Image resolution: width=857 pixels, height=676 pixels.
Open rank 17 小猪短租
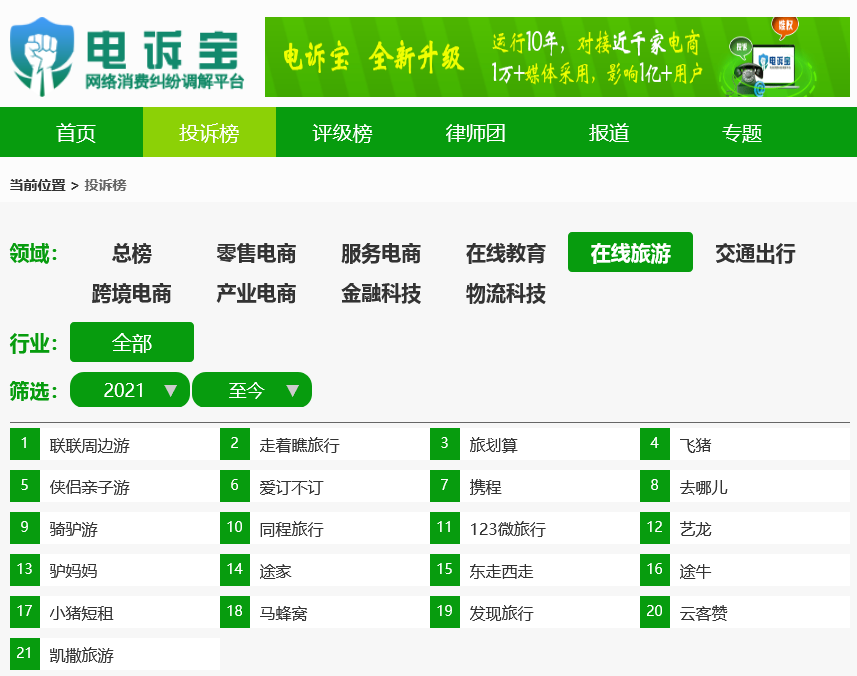point(115,612)
